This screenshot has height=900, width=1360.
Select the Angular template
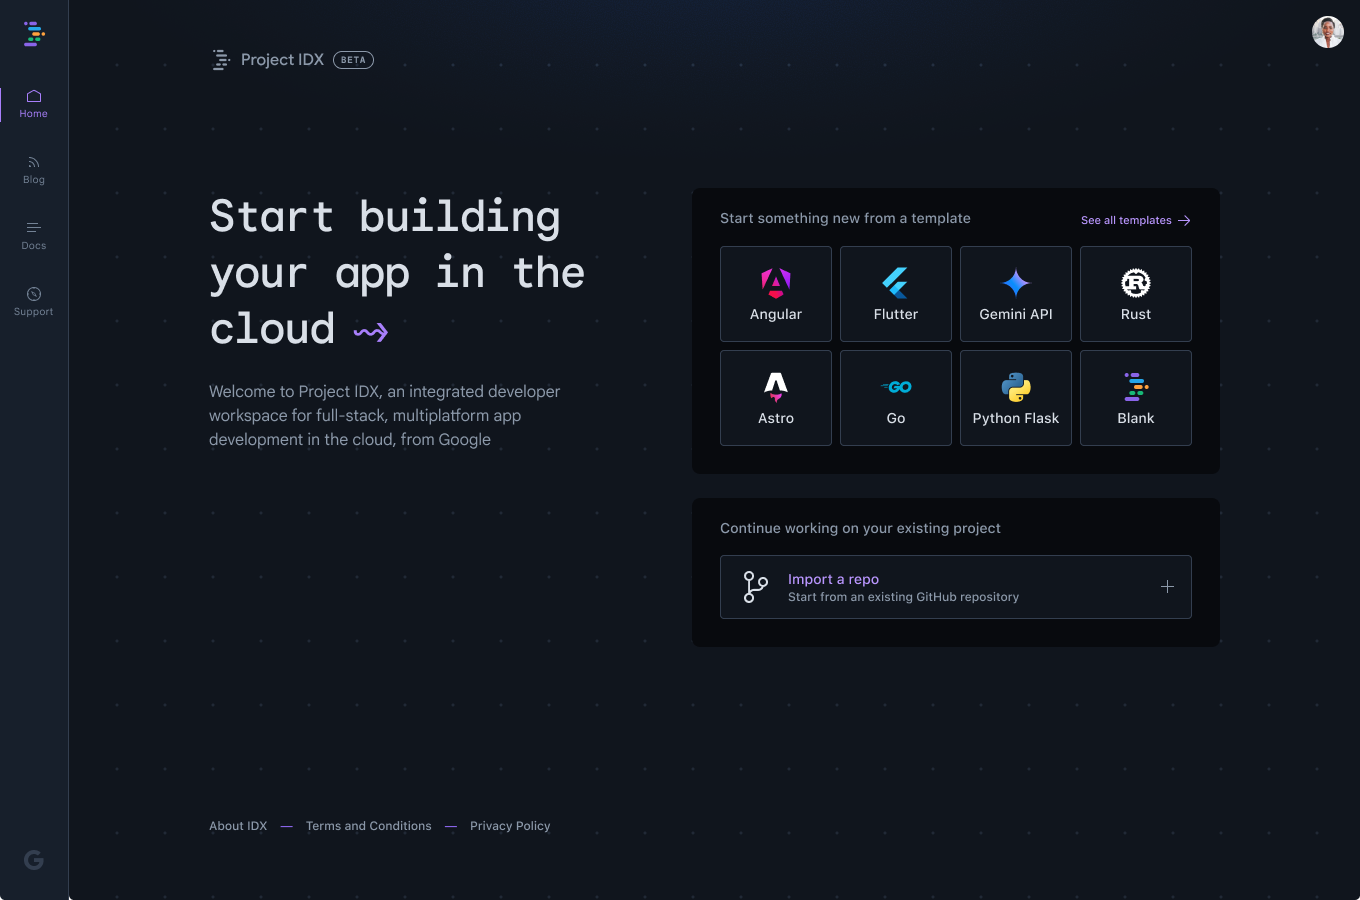775,293
